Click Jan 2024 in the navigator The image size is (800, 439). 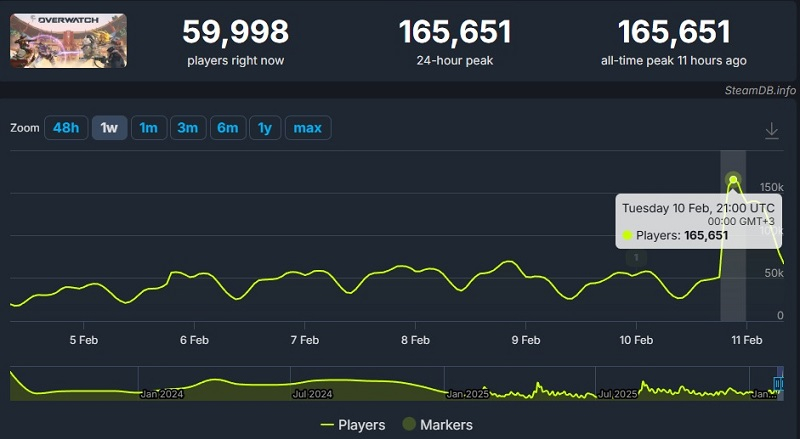[x=161, y=394]
